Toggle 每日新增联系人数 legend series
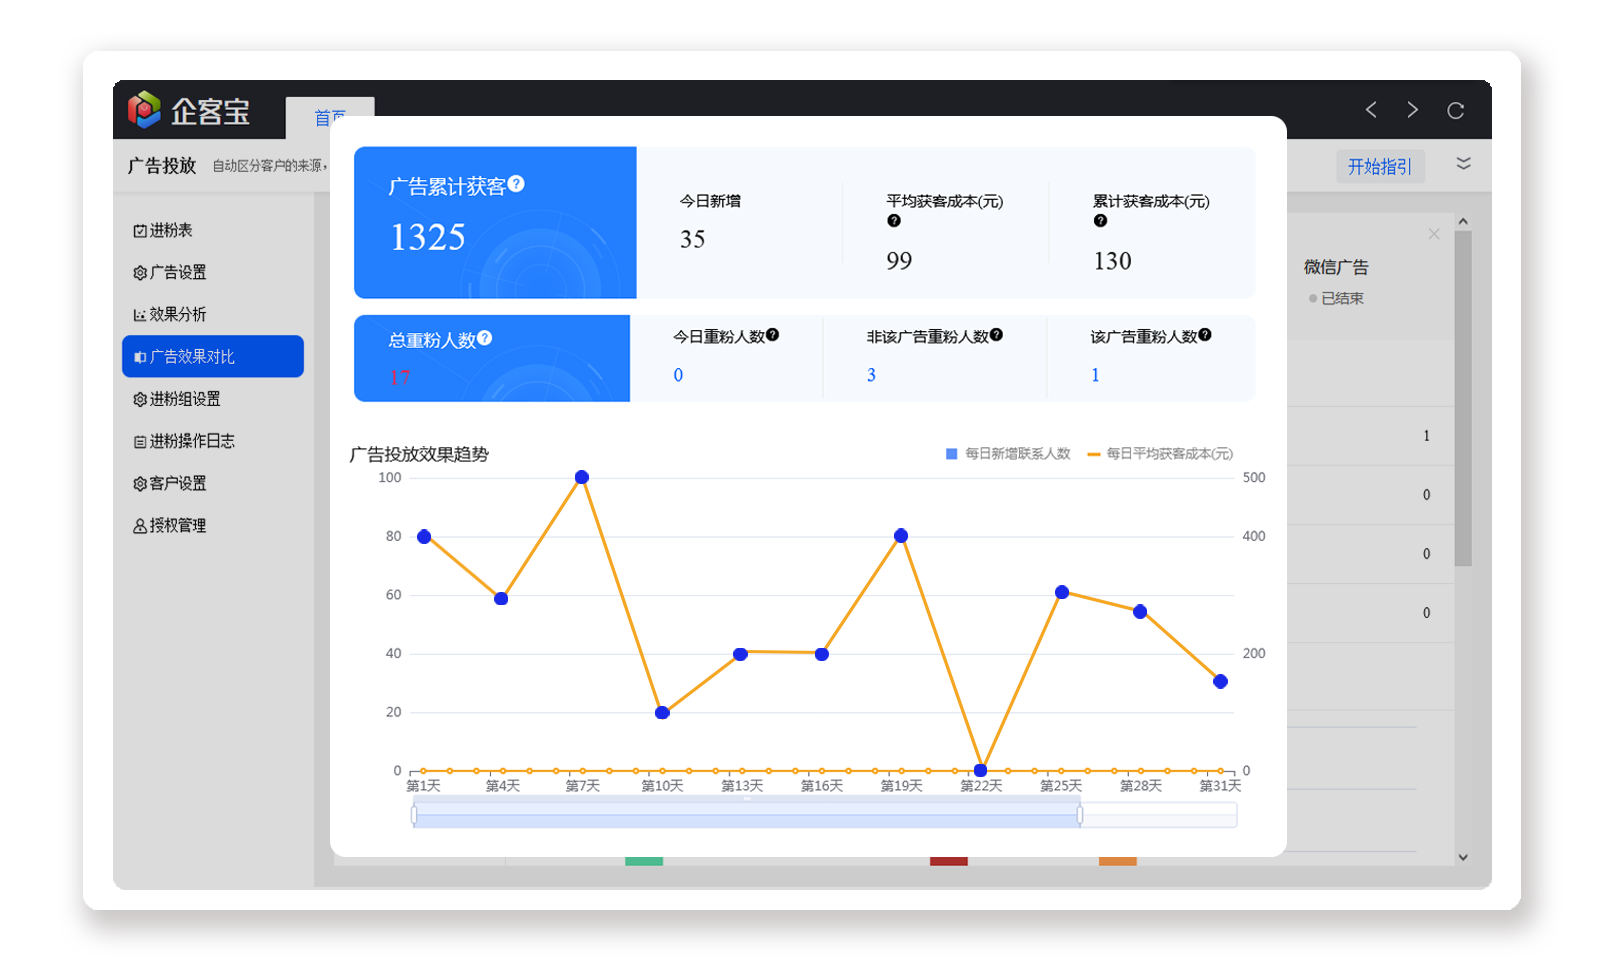1600x960 pixels. pos(1008,454)
